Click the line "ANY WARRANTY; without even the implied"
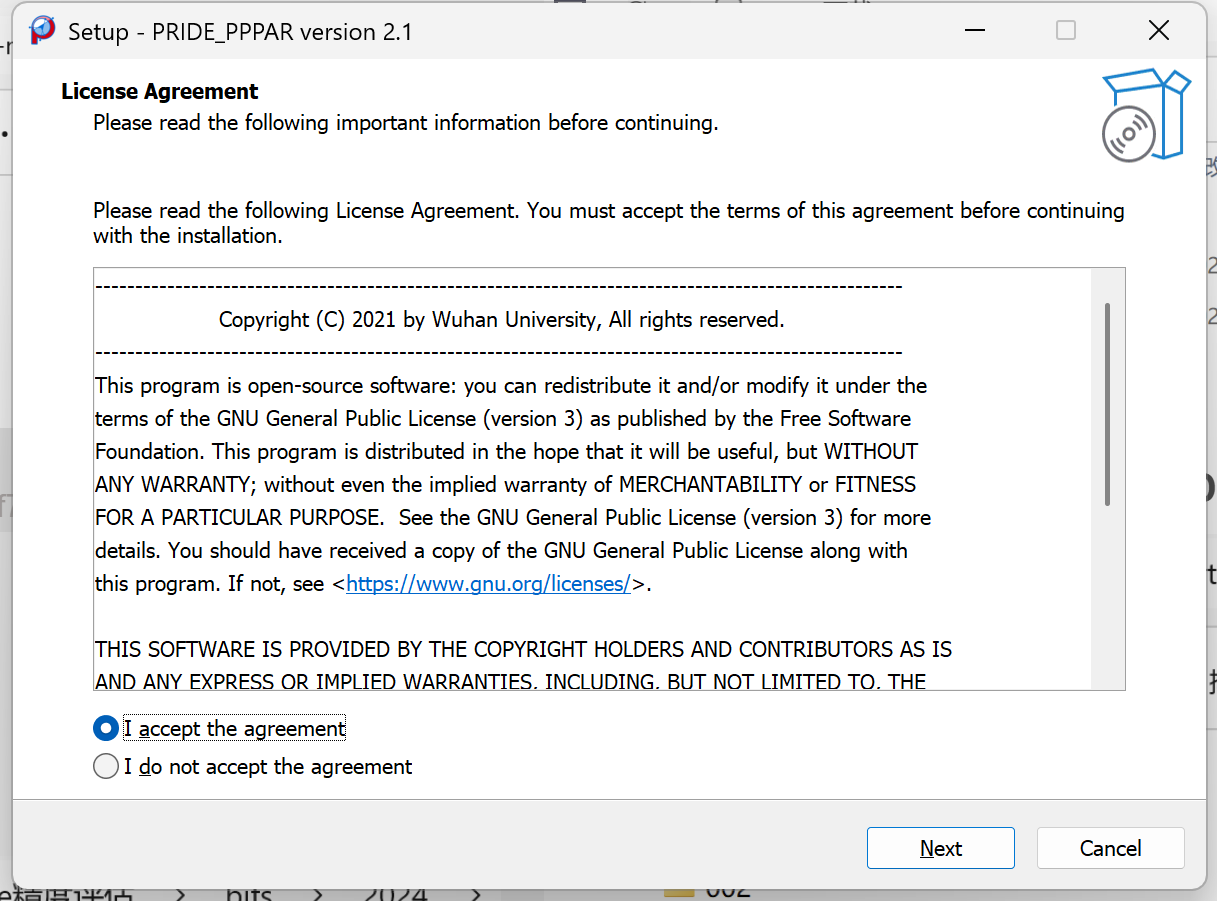The width and height of the screenshot is (1217, 901). [505, 485]
